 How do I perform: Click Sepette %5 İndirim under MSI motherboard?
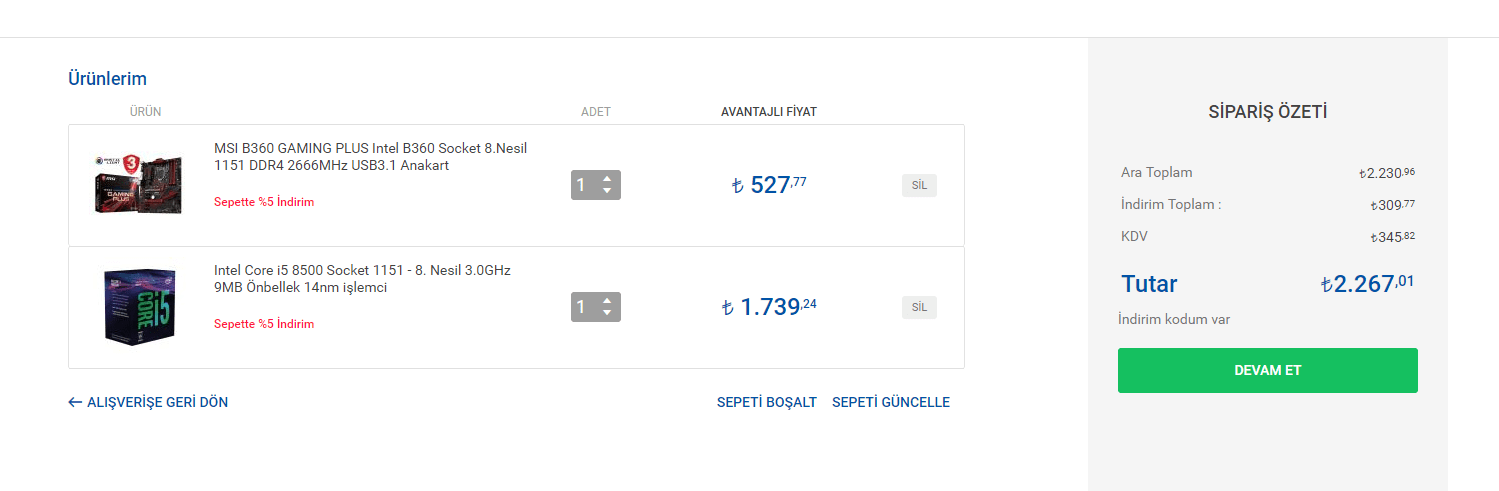click(264, 202)
